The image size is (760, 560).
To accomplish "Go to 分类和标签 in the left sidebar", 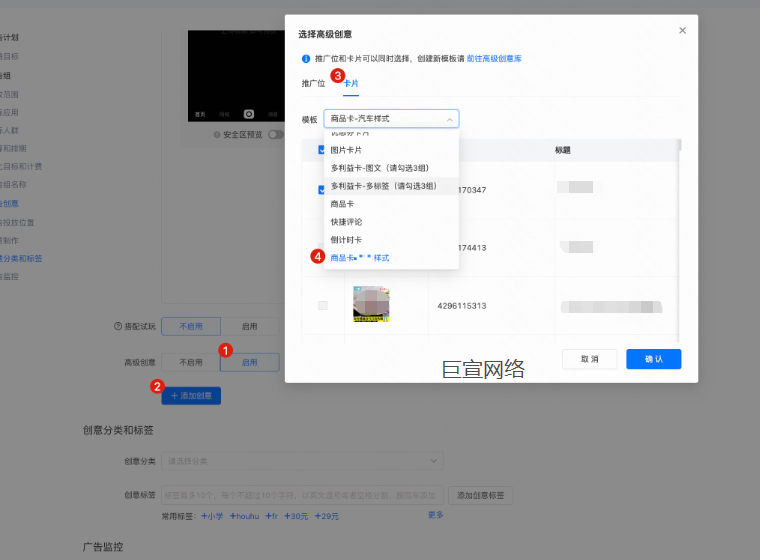I will point(21,258).
